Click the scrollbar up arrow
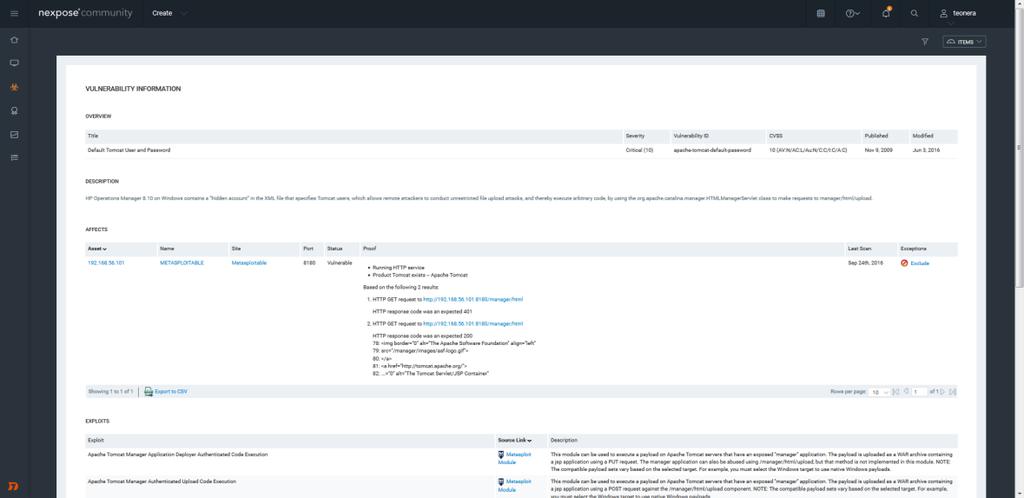This screenshot has width=1024, height=498. (x=1020, y=3)
